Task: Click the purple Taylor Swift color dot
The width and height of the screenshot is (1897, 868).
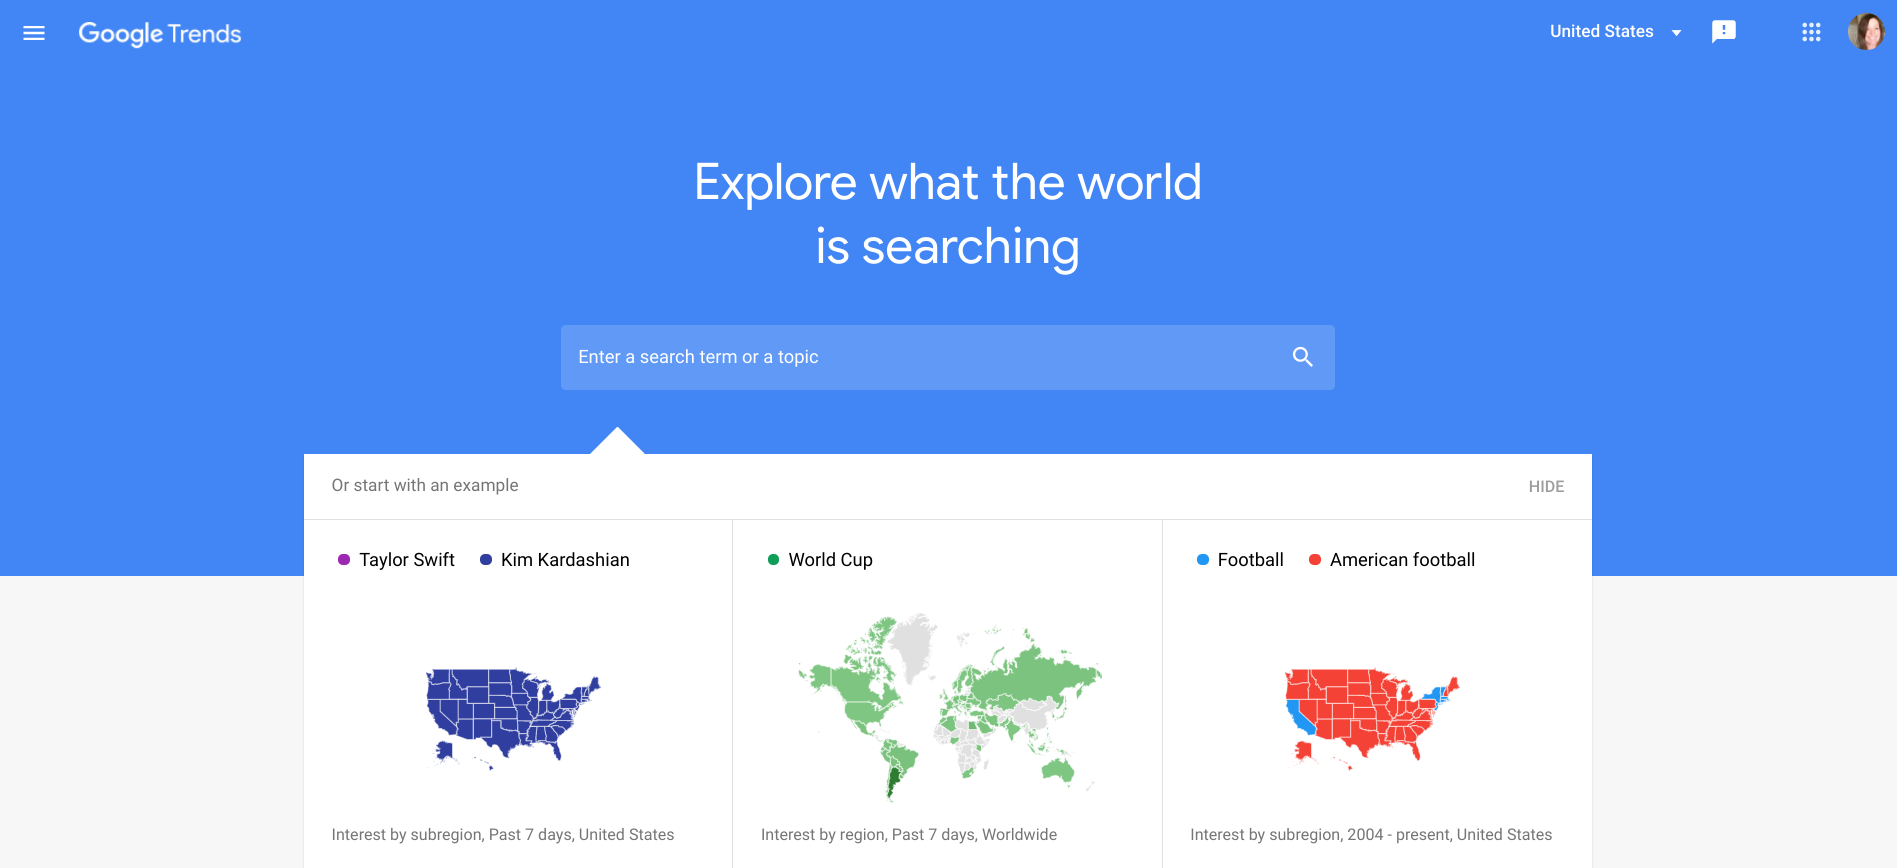Action: pyautogui.click(x=344, y=560)
